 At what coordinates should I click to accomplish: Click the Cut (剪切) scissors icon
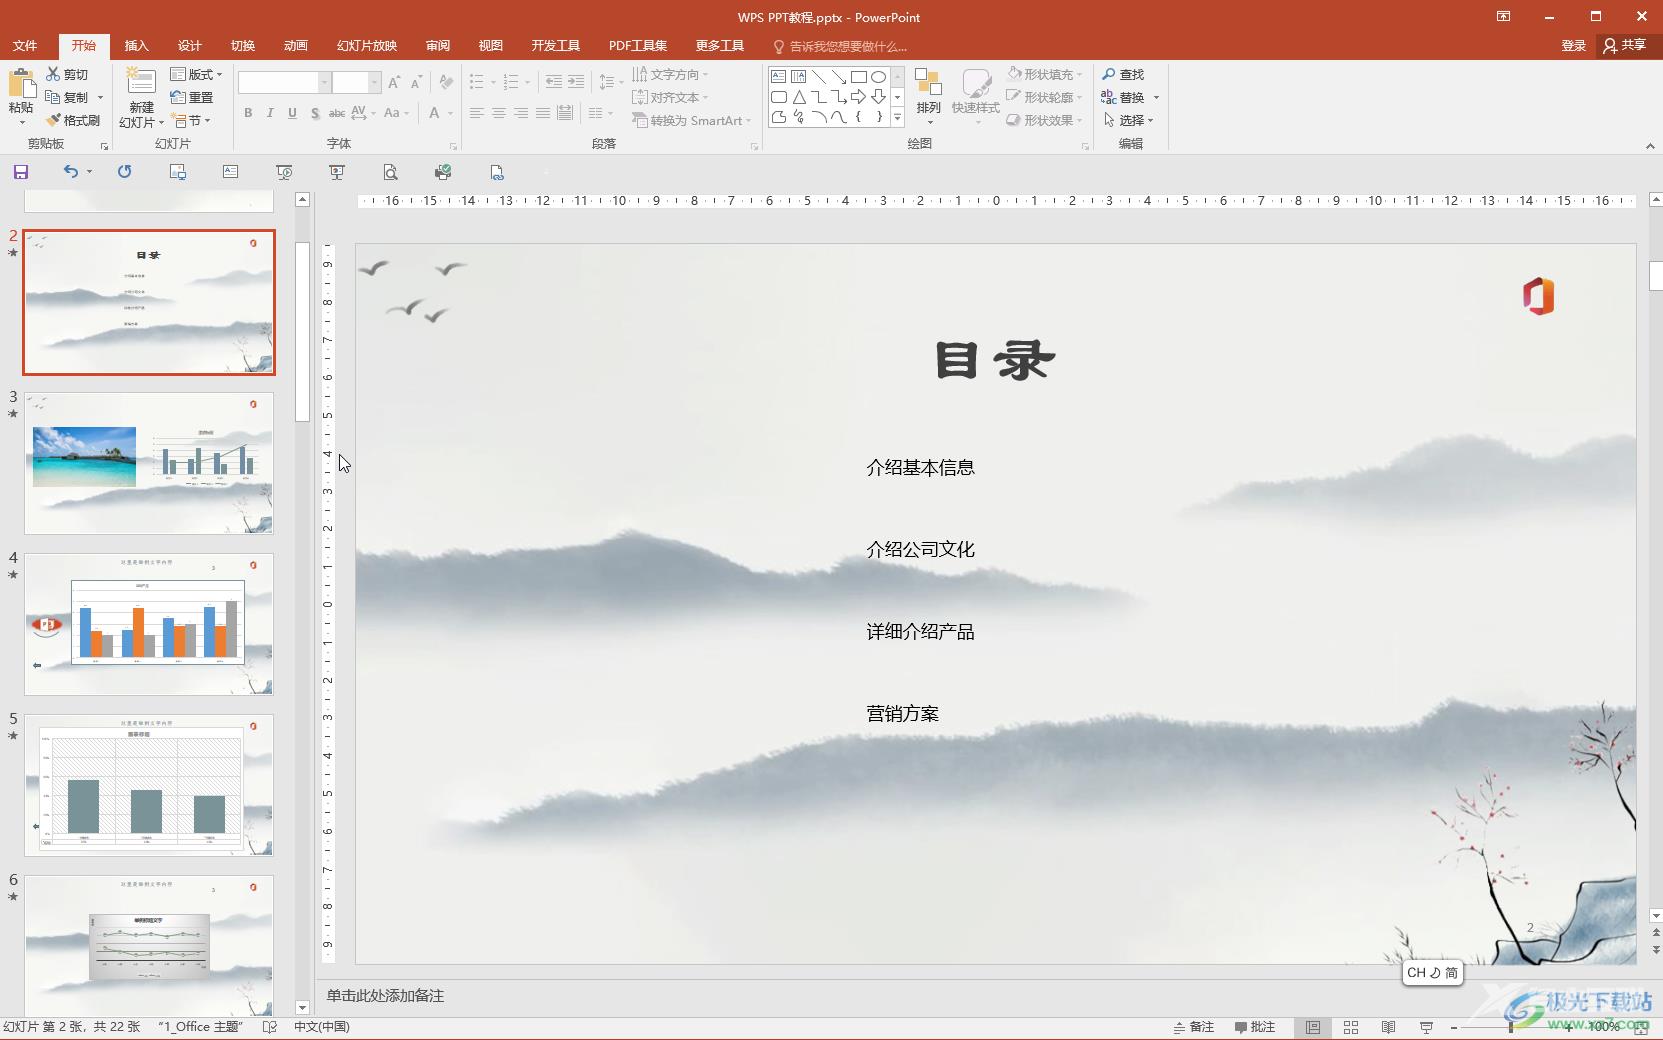(x=53, y=74)
